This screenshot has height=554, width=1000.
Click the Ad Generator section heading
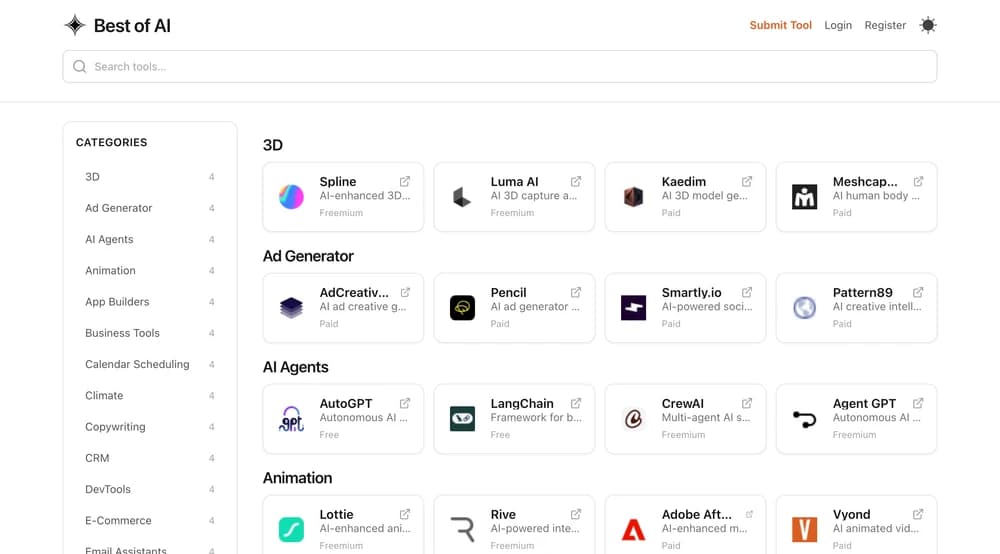click(308, 256)
